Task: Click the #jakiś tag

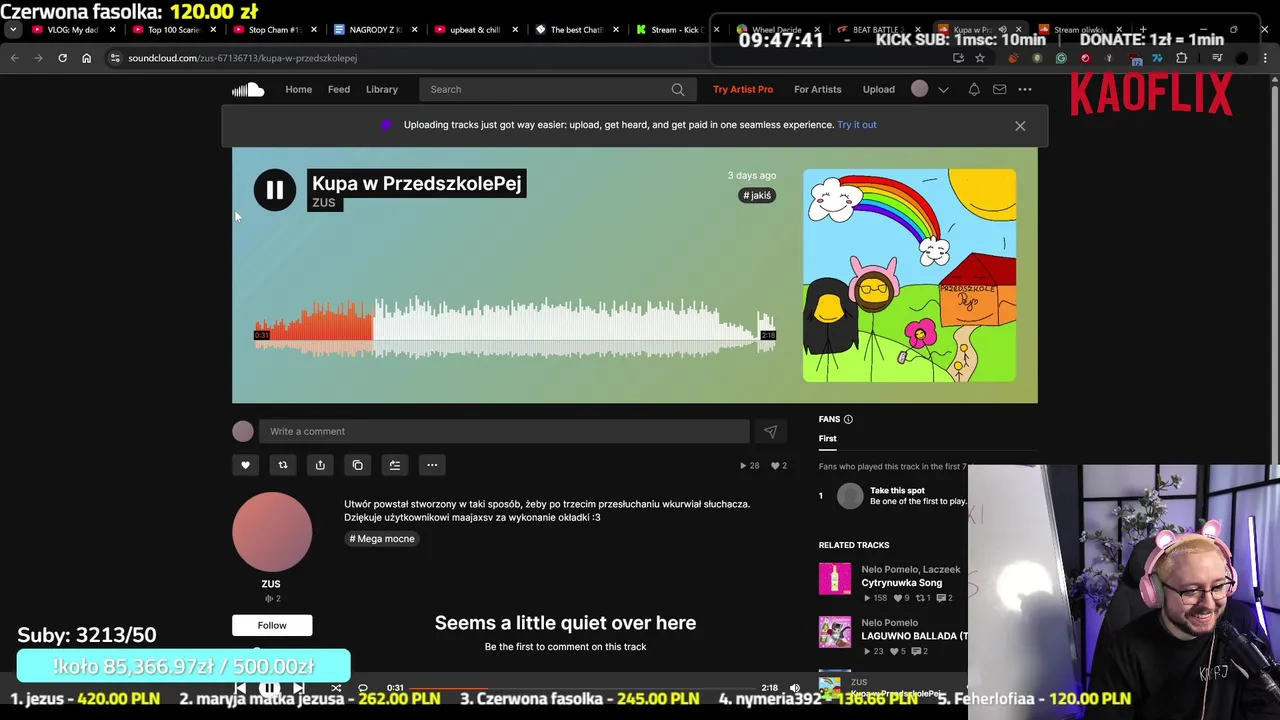Action: [x=757, y=195]
